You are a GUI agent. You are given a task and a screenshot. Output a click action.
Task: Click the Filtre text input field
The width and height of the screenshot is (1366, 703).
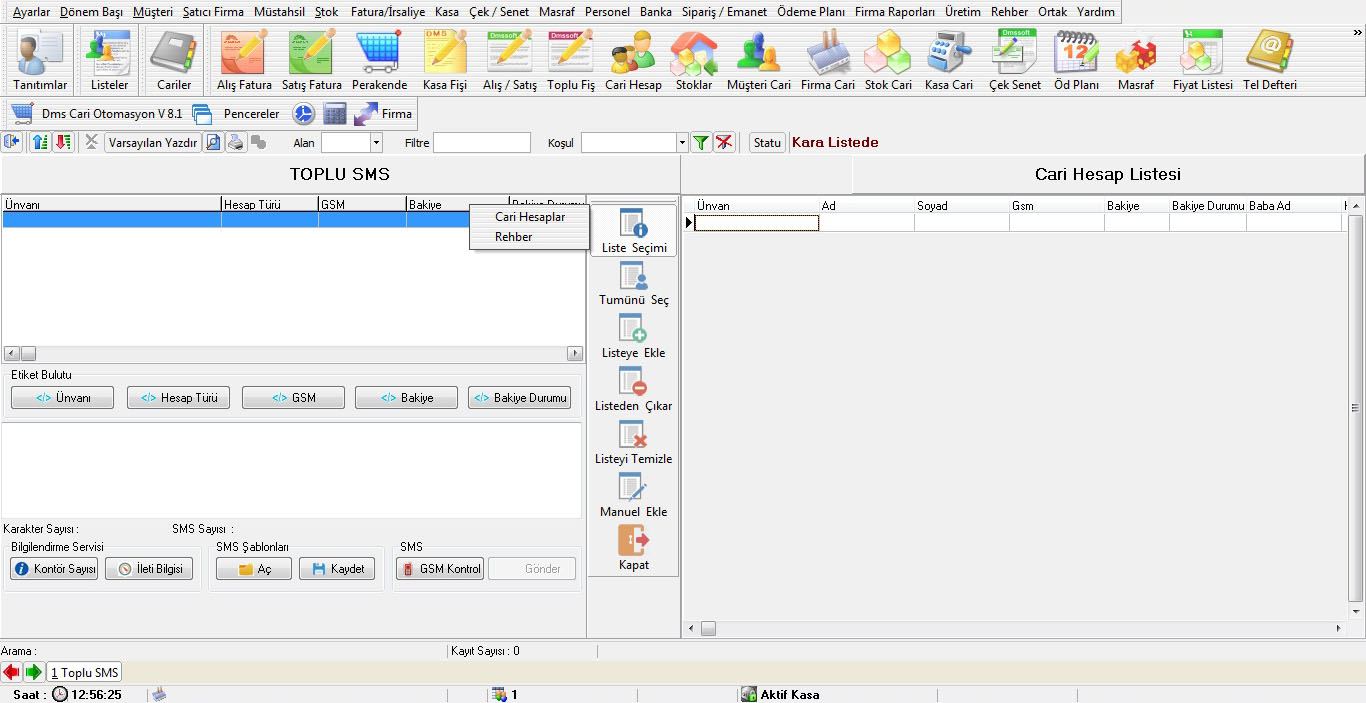(x=481, y=143)
